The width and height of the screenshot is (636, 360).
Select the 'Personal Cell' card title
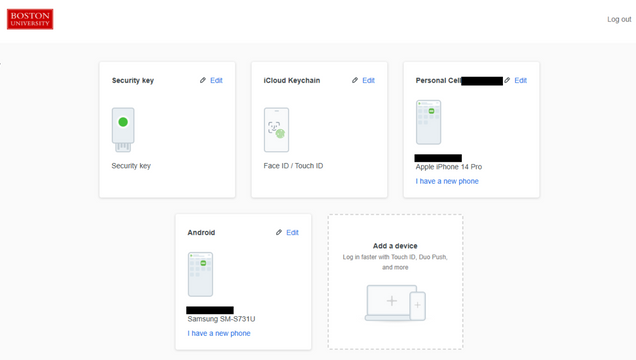(438, 80)
